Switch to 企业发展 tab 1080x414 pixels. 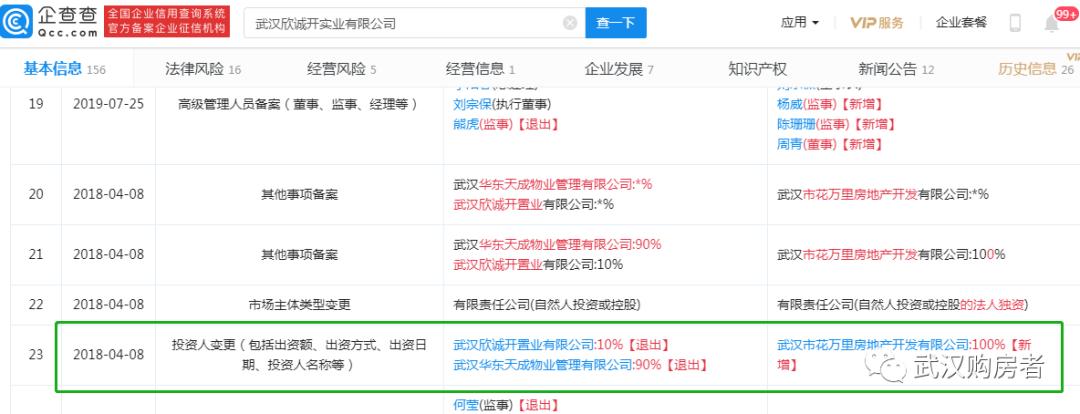[619, 69]
